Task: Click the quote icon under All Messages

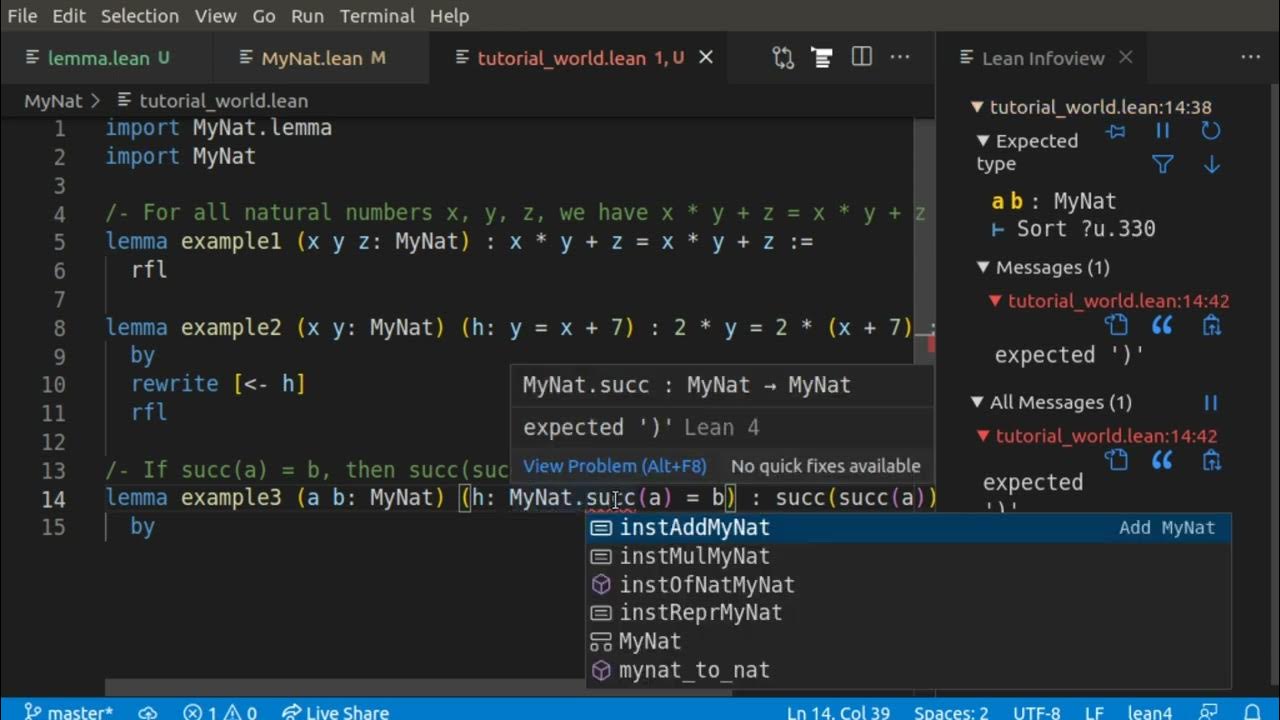Action: pos(1163,460)
